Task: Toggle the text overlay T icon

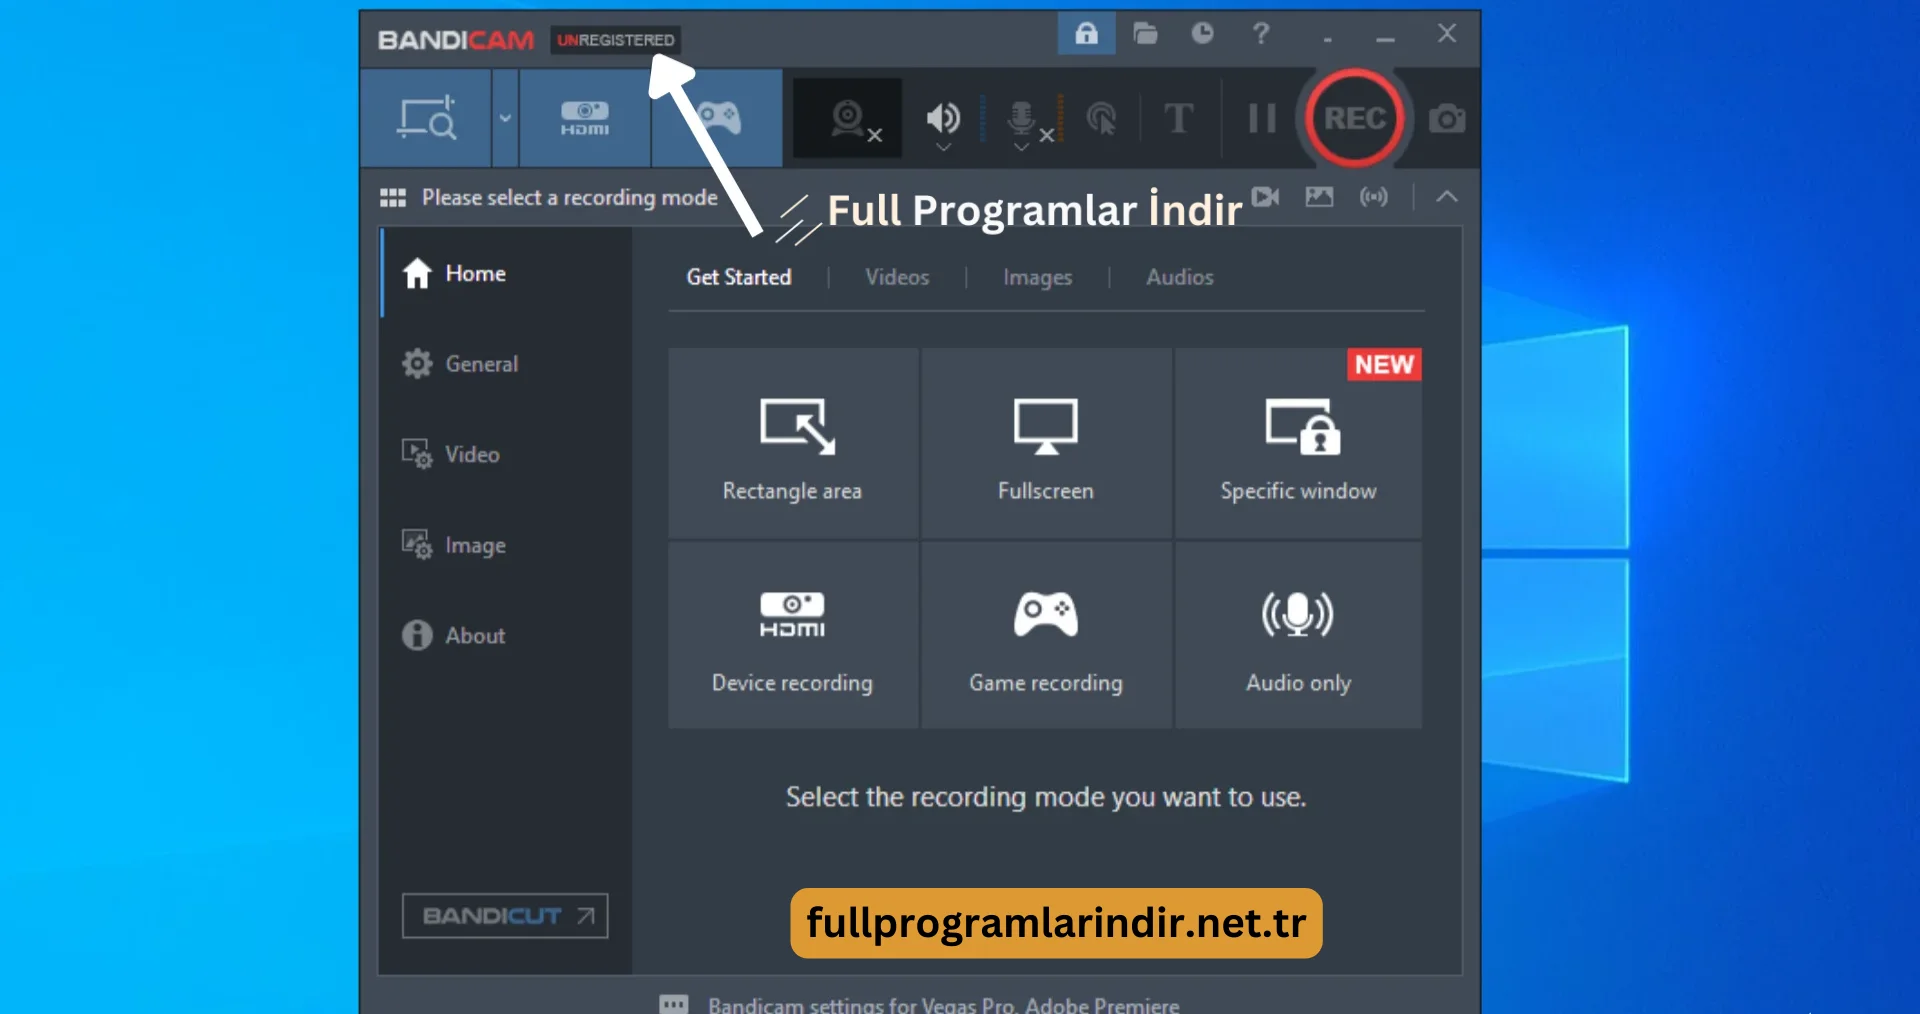Action: (1179, 118)
